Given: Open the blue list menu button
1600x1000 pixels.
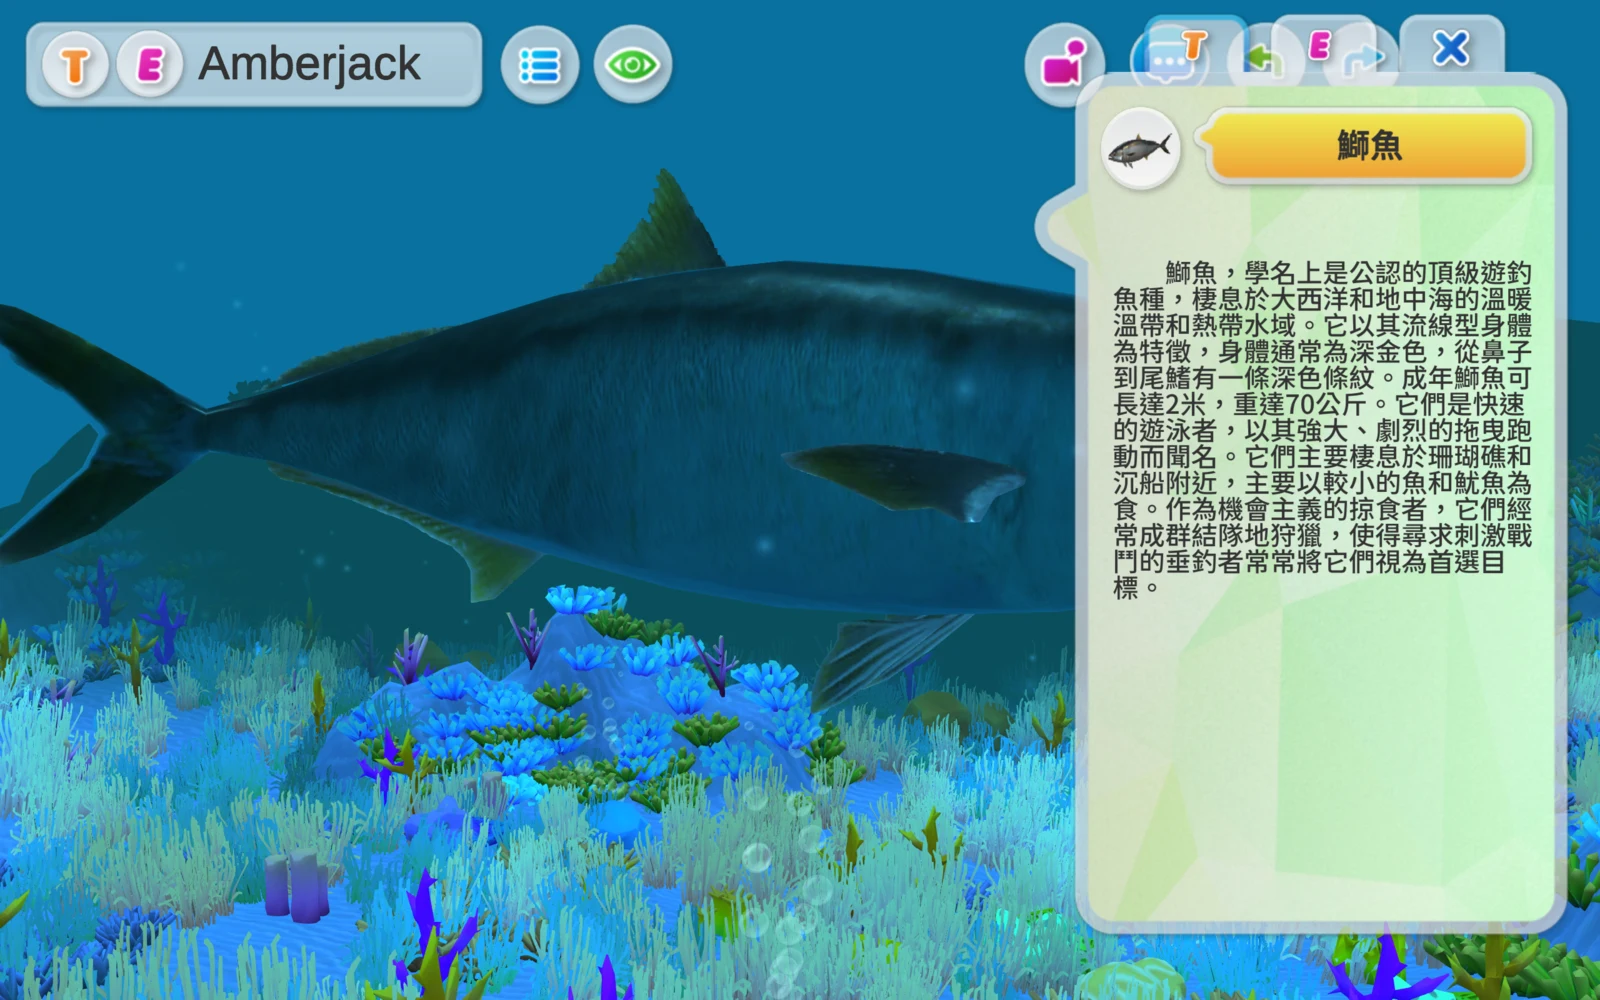Looking at the screenshot, I should pos(540,66).
